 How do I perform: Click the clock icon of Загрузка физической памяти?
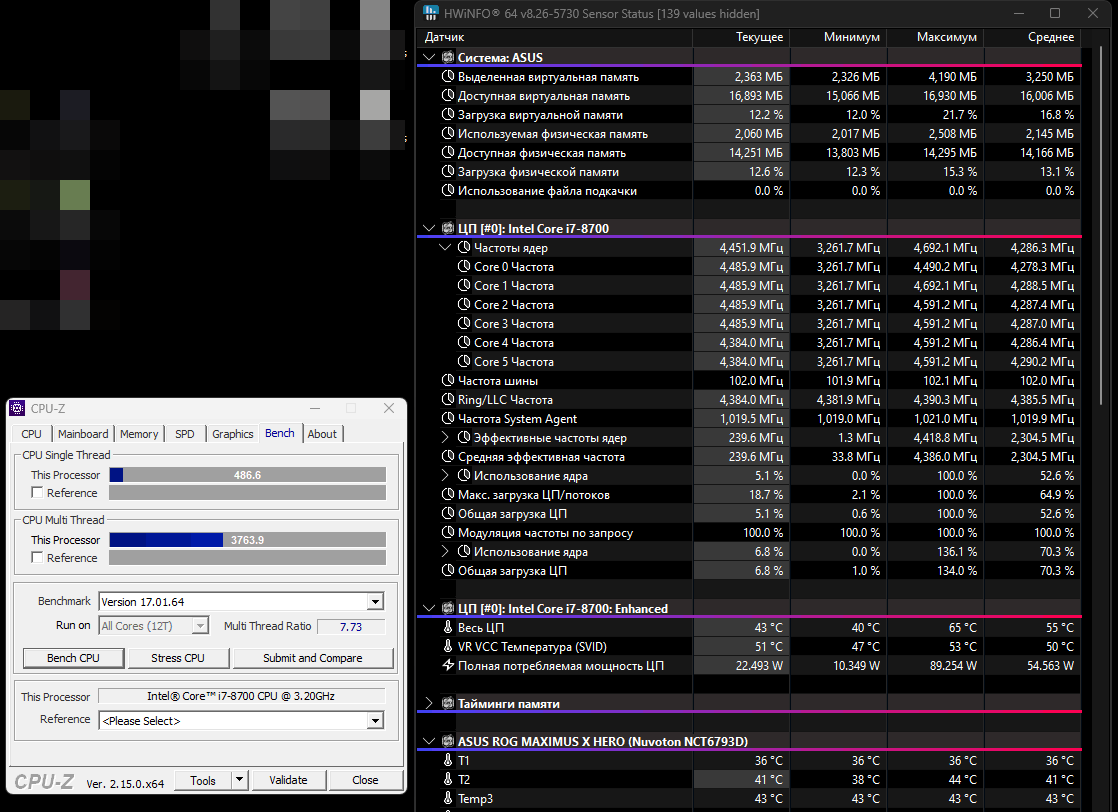448,171
